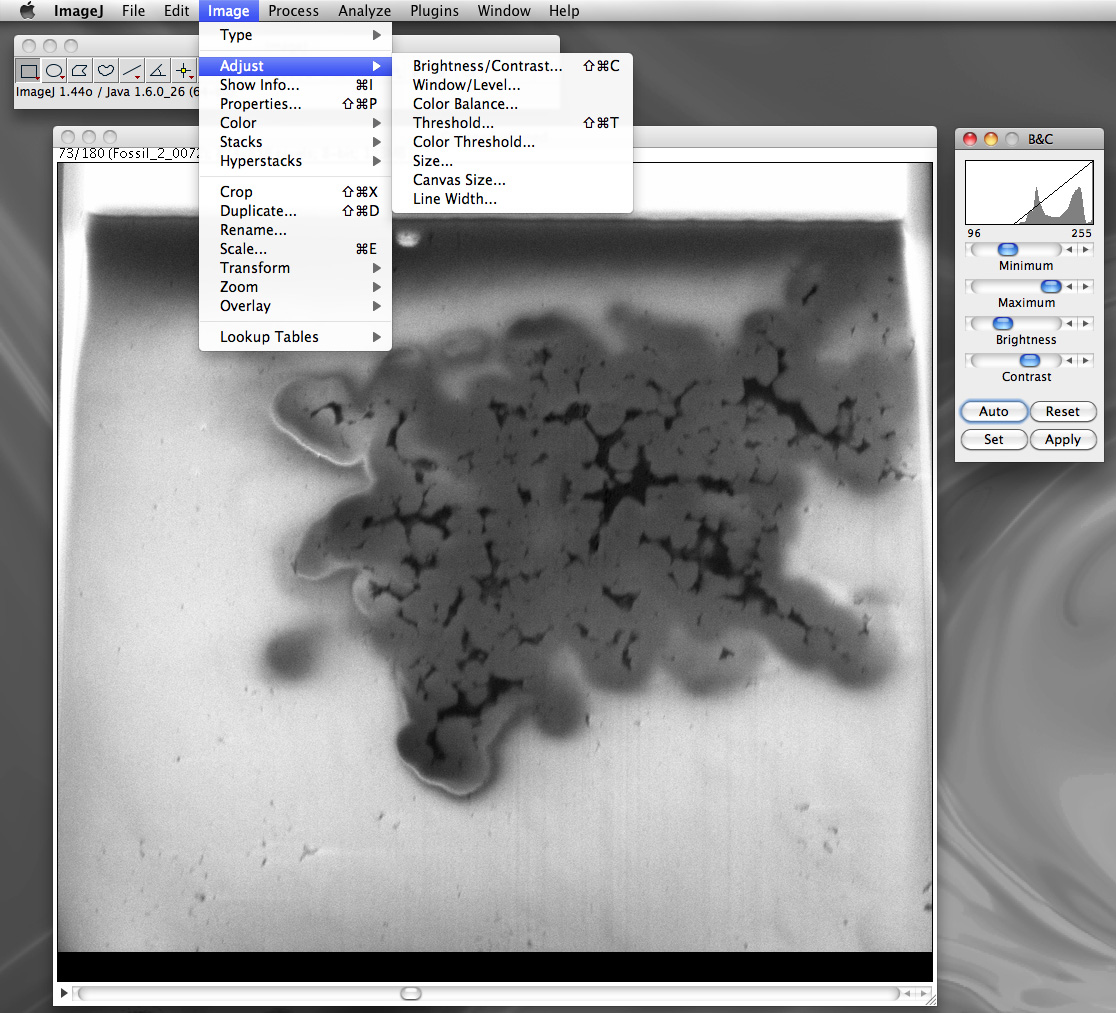Screen dimensions: 1116x1013
Task: Choose Color Balance... from the submenu
Action: coord(512,104)
